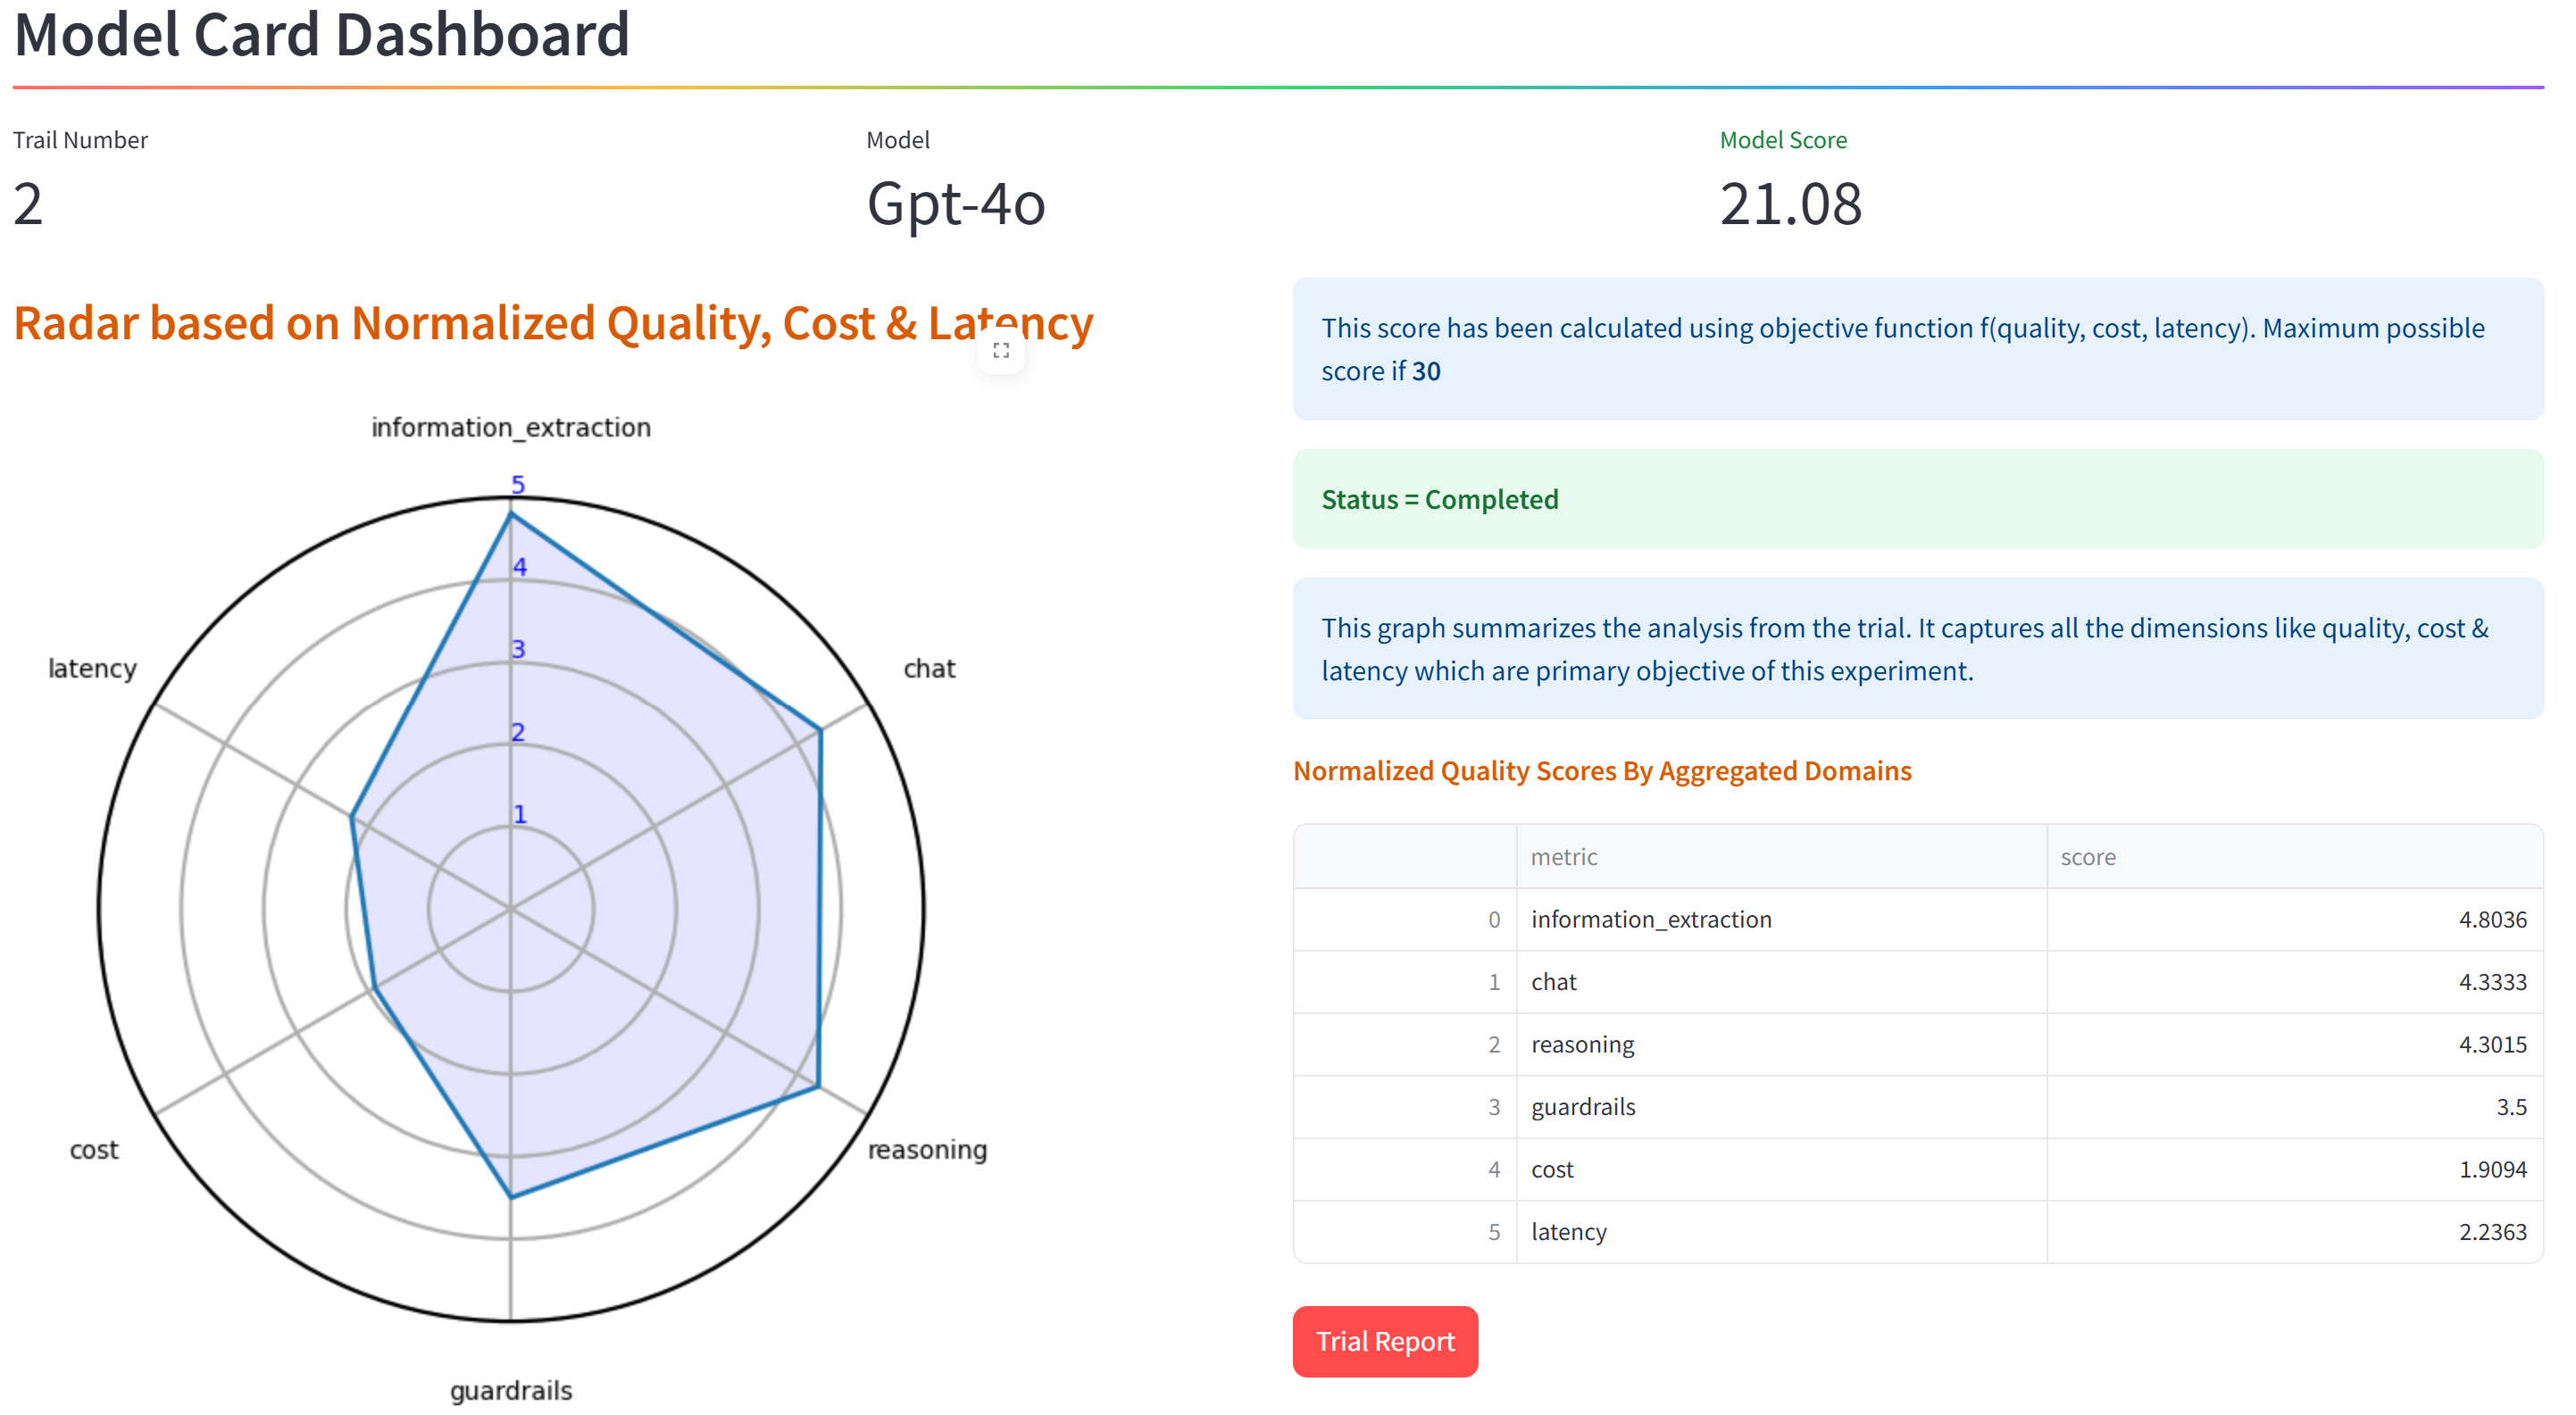Image resolution: width=2576 pixels, height=1415 pixels.
Task: Click the fullscreen expand icon on the radar chart
Action: click(x=1001, y=349)
